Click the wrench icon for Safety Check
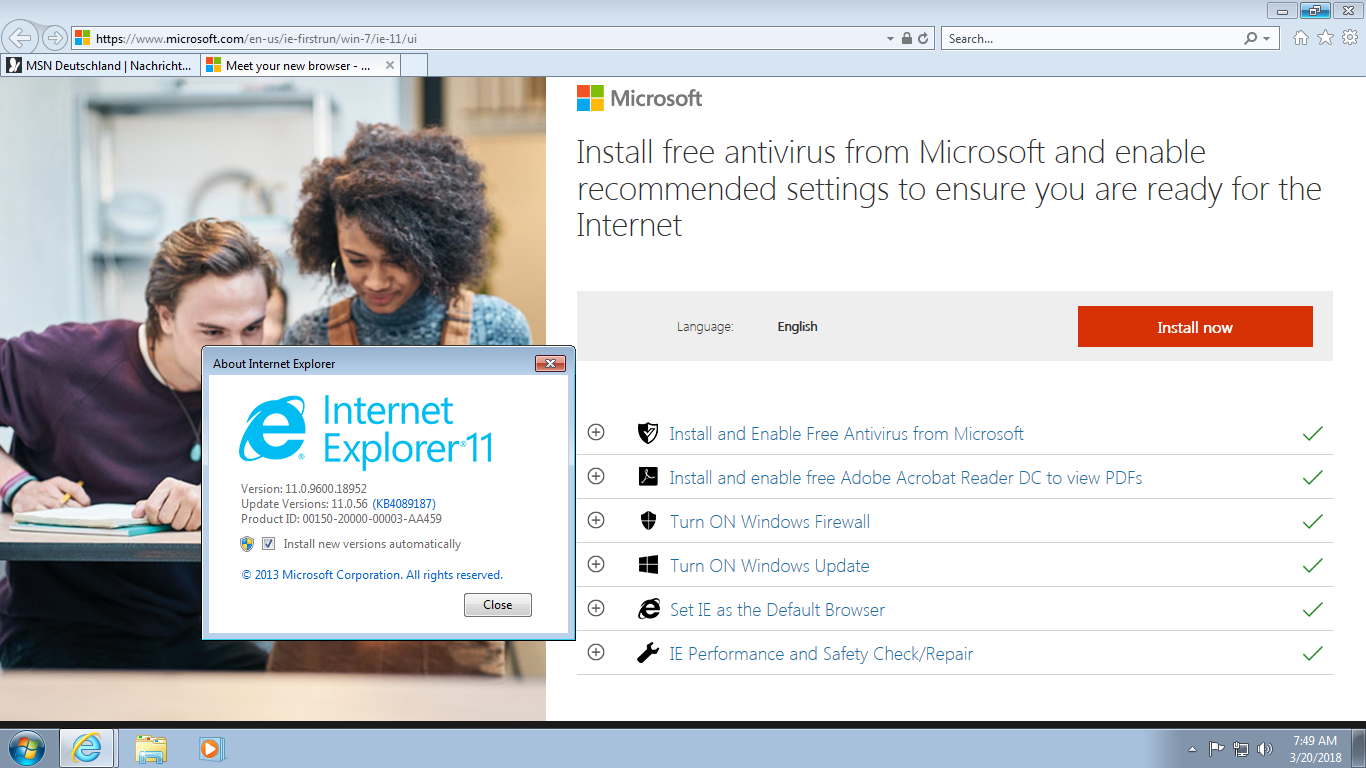The width and height of the screenshot is (1366, 768). pos(648,653)
